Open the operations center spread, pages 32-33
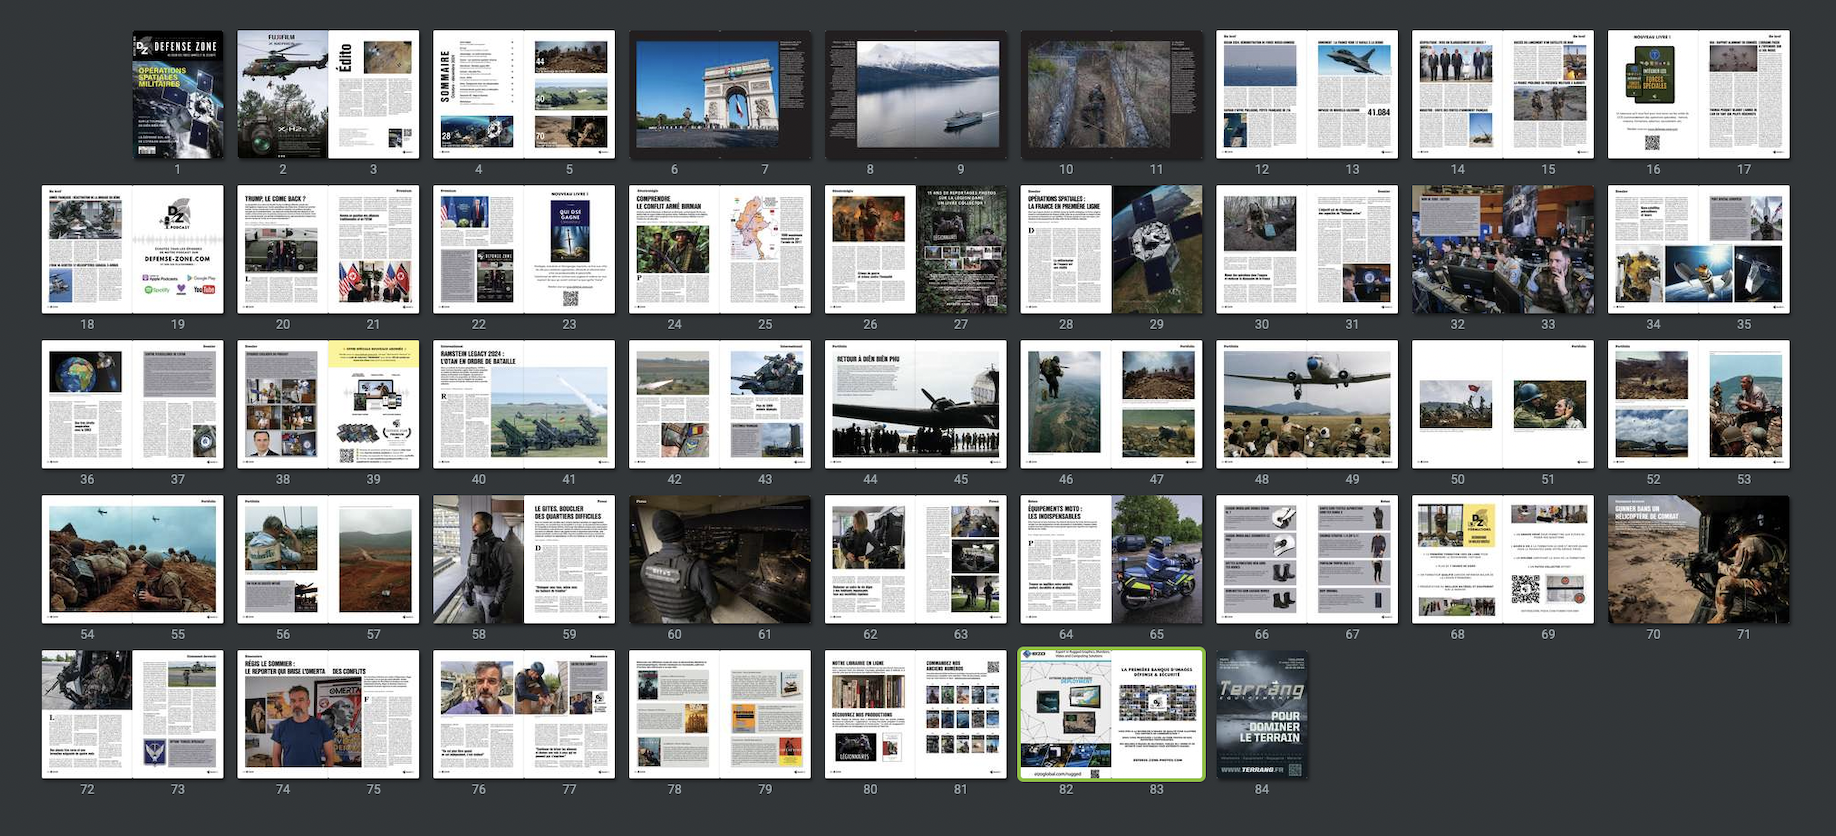 tap(1502, 249)
